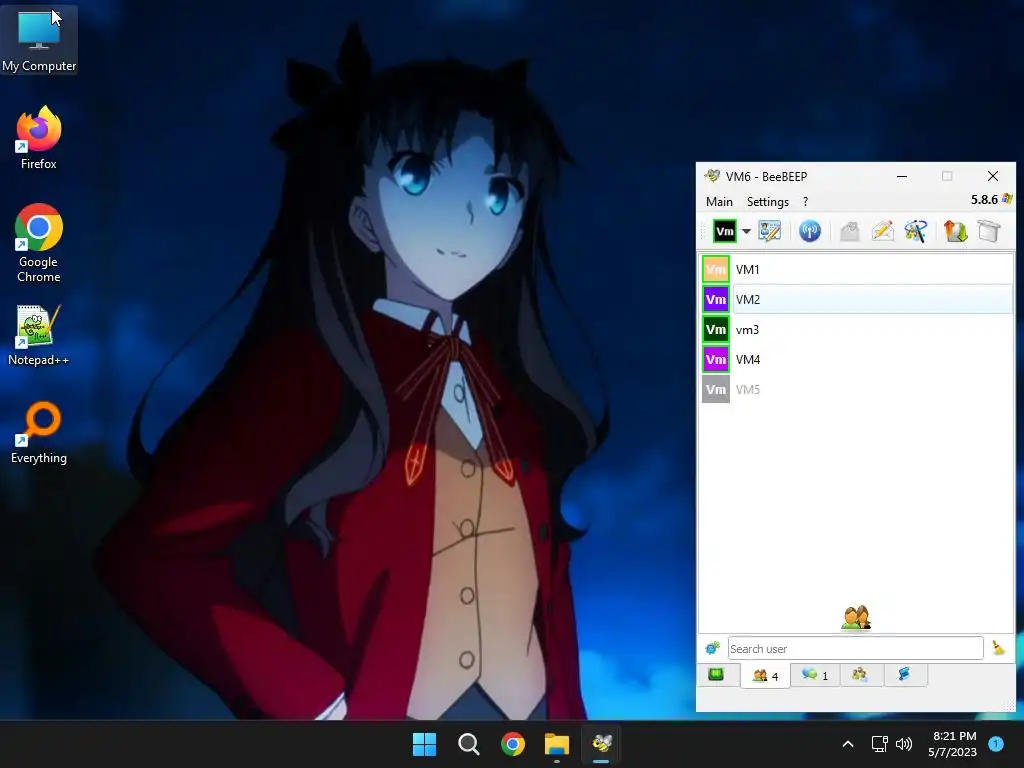Click VM2's purple Vm avatar
Screen dimensions: 1024x768
click(x=716, y=299)
